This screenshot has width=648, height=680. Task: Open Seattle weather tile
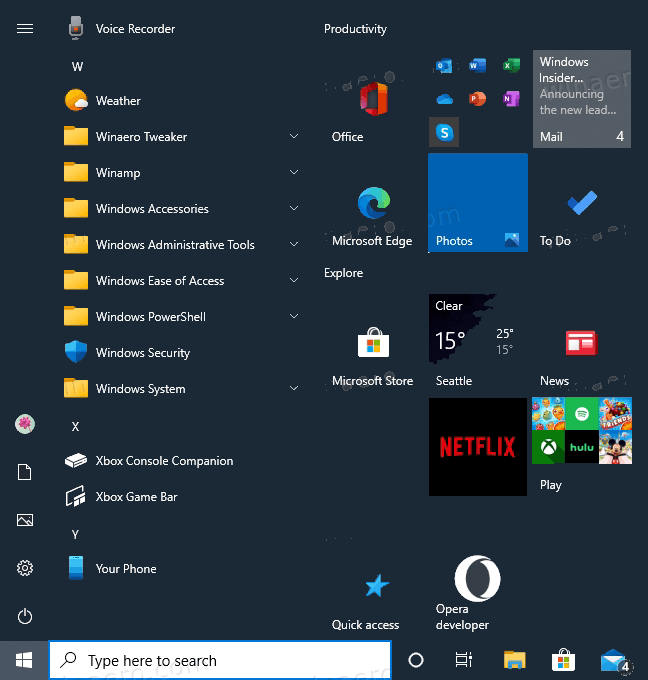point(478,343)
